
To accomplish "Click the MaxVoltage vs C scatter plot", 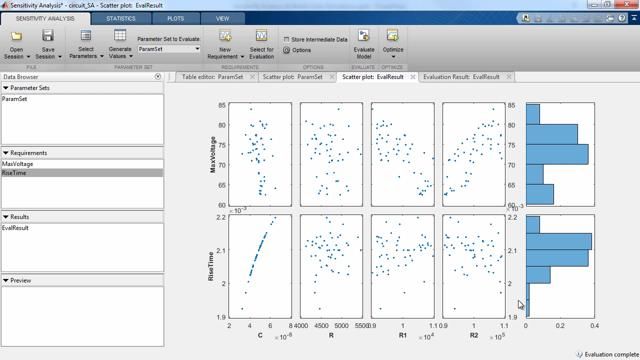I will 260,154.
